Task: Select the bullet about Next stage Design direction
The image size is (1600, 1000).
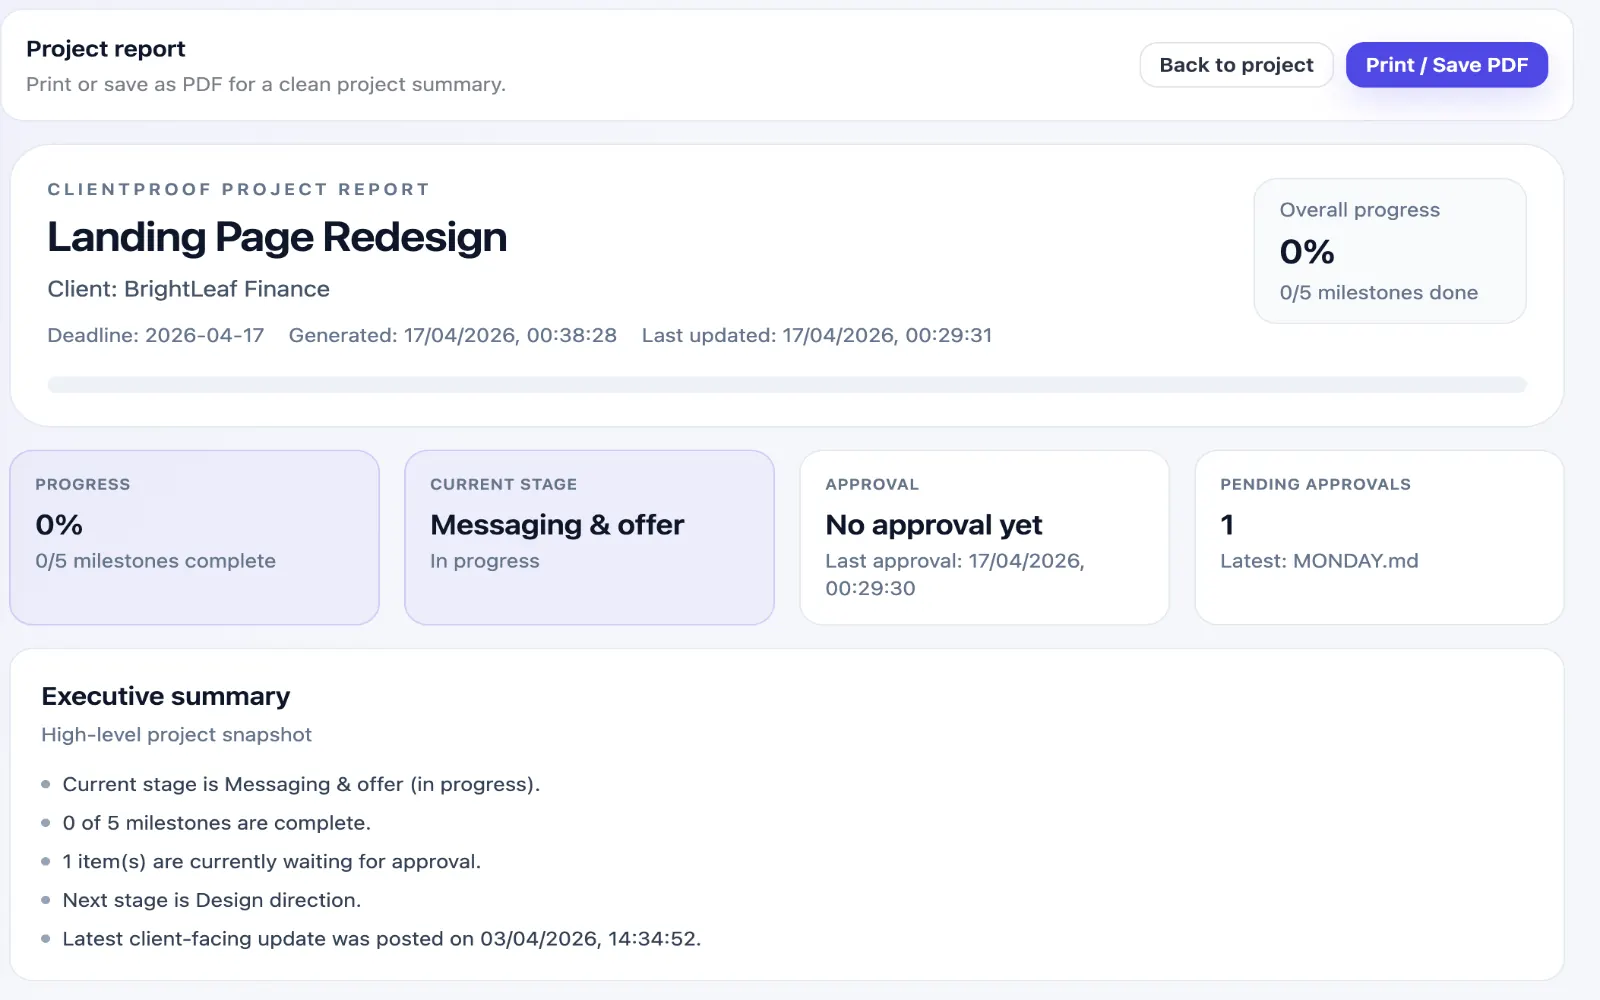Action: click(x=212, y=900)
